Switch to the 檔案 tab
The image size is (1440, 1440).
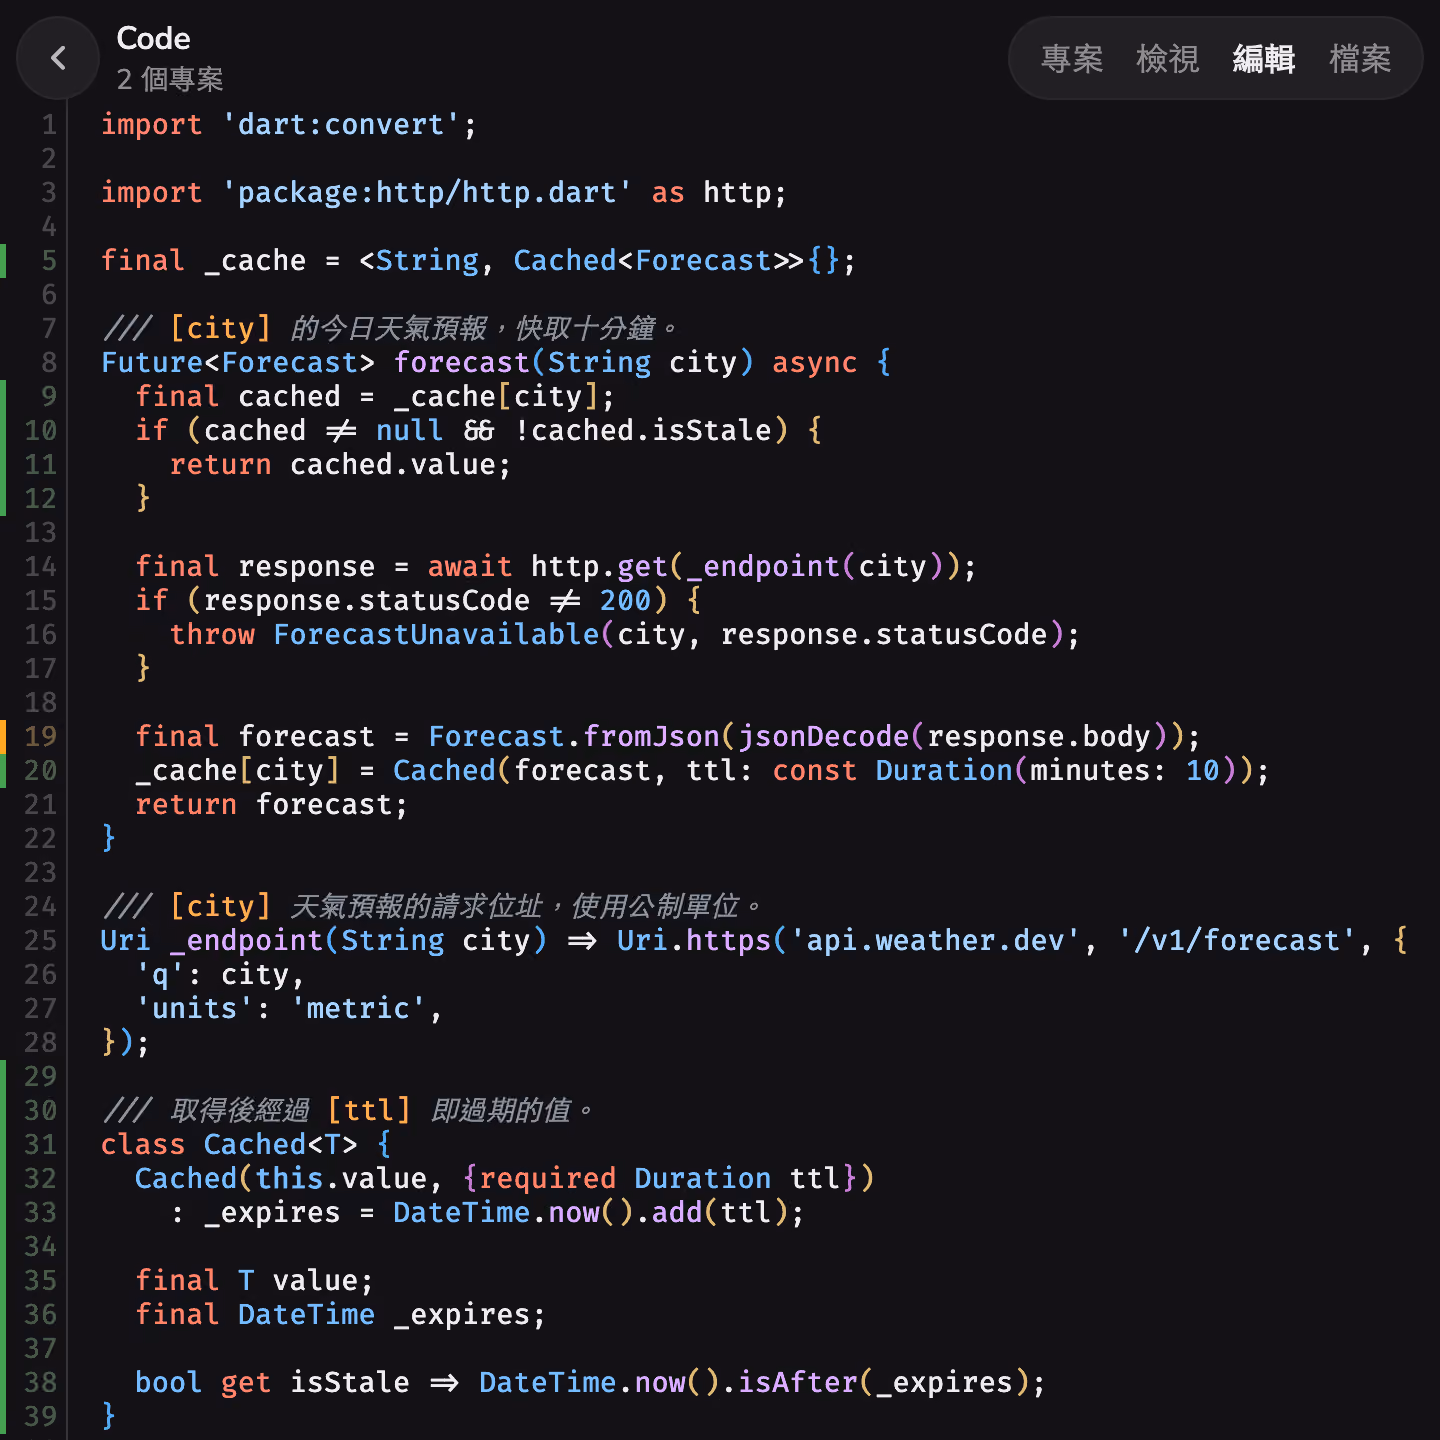(x=1360, y=59)
